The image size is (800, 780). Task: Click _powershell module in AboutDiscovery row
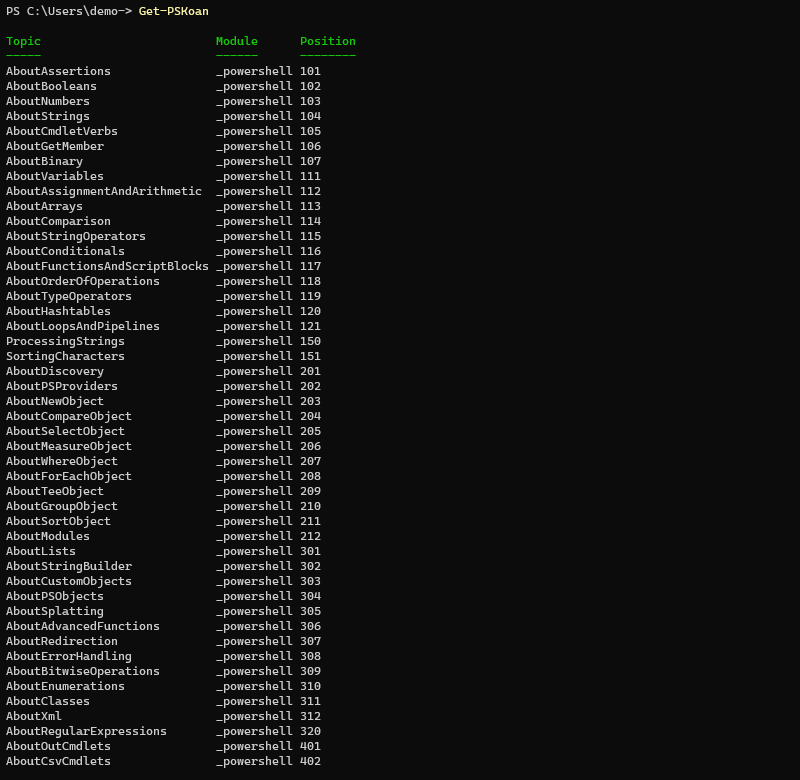254,371
